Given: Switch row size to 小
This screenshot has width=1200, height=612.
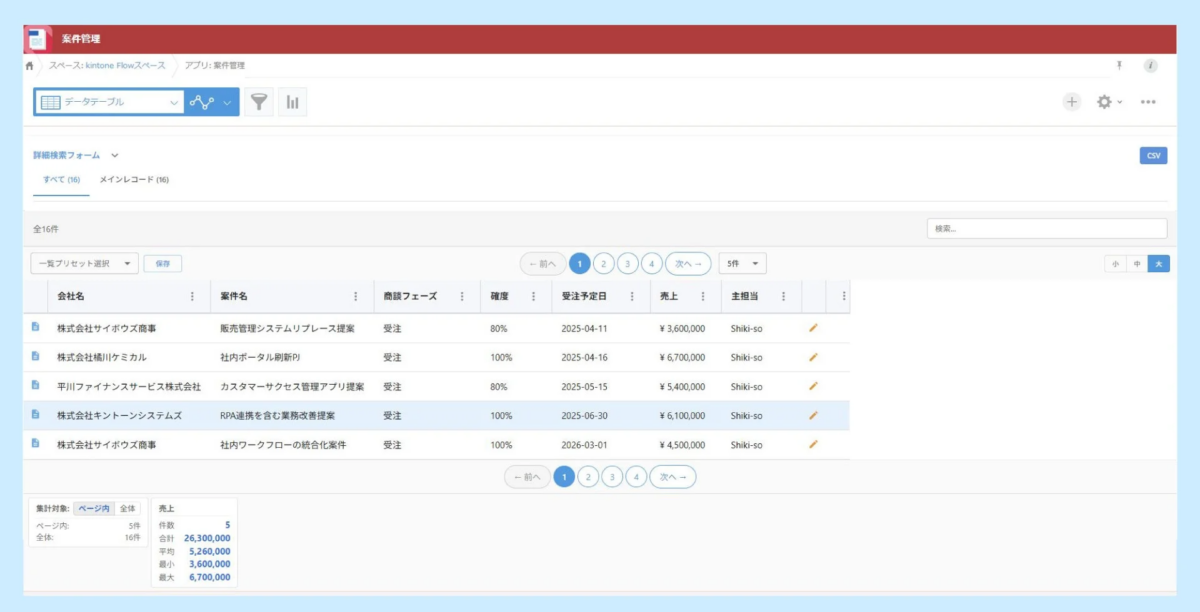Looking at the screenshot, I should pyautogui.click(x=1115, y=264).
